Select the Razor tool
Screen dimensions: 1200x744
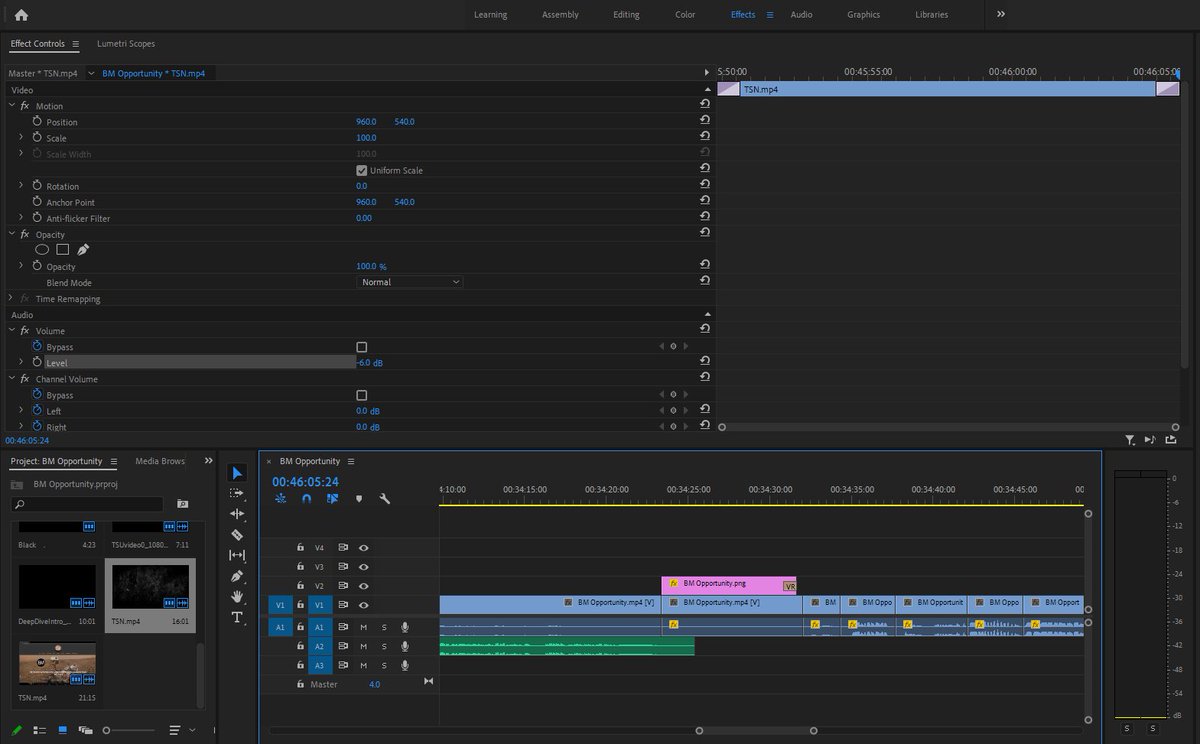coord(237,534)
